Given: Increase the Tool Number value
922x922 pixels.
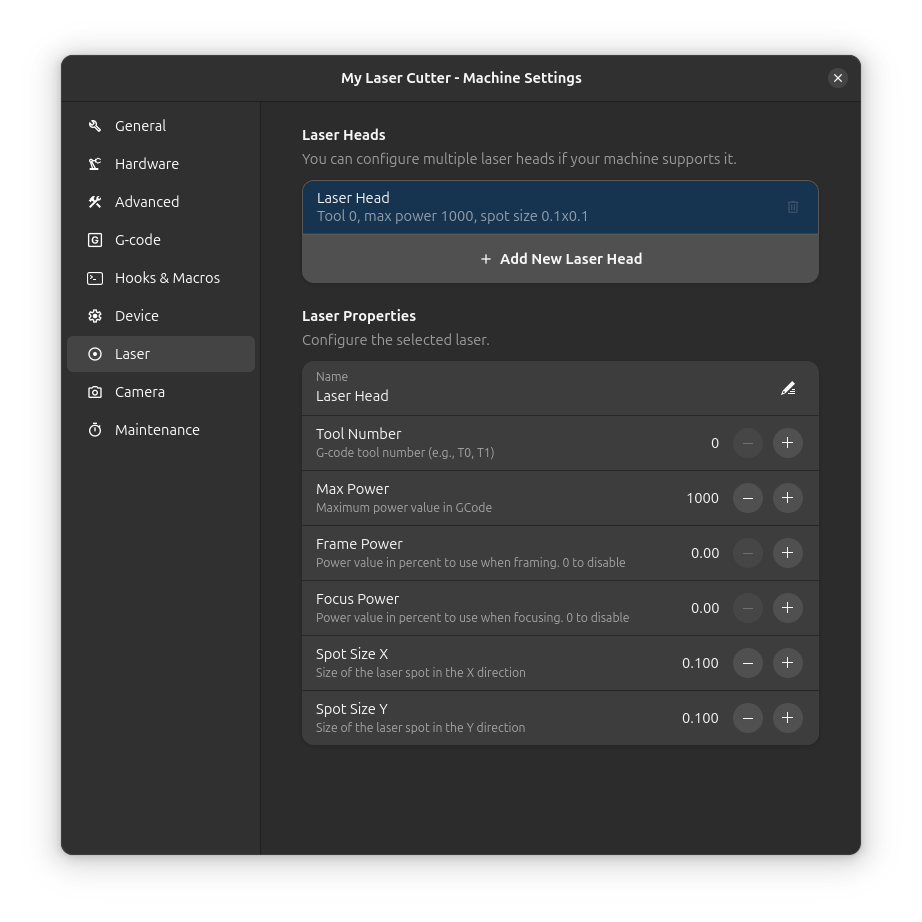Looking at the screenshot, I should tap(788, 443).
